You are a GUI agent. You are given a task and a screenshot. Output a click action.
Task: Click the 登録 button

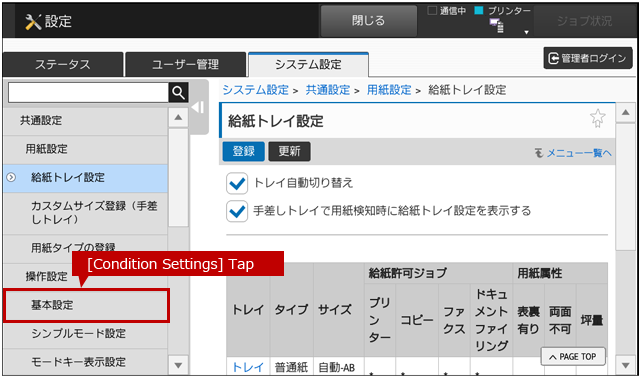(244, 151)
